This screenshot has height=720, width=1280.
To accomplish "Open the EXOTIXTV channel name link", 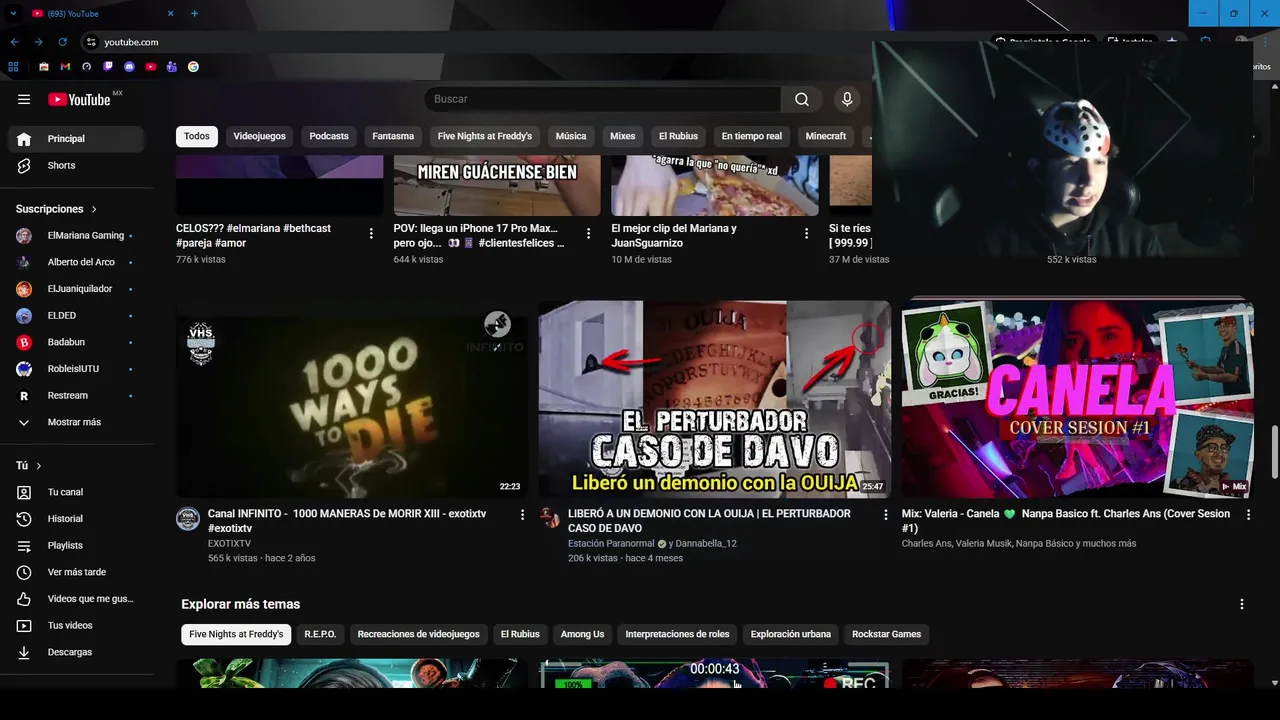I will (x=229, y=544).
